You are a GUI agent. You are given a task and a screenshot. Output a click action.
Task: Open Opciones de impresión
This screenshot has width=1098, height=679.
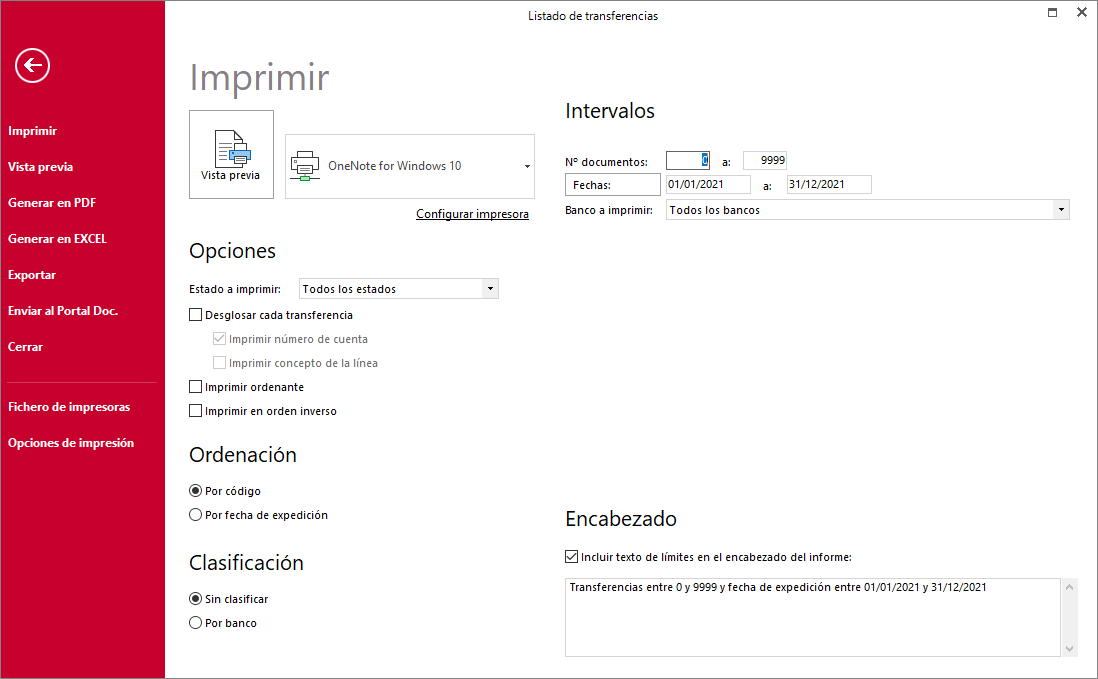[71, 443]
